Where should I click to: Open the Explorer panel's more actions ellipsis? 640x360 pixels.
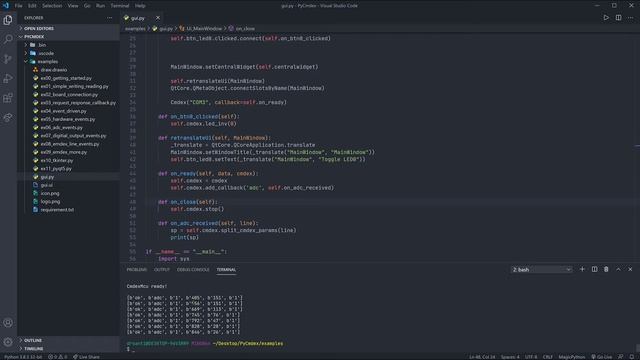point(109,18)
